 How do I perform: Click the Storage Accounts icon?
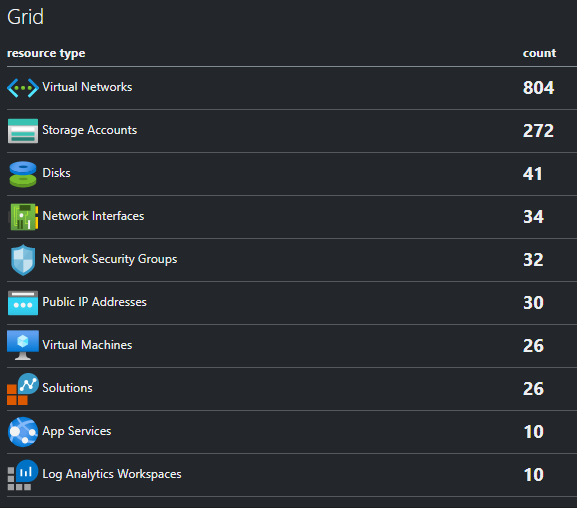[23, 131]
